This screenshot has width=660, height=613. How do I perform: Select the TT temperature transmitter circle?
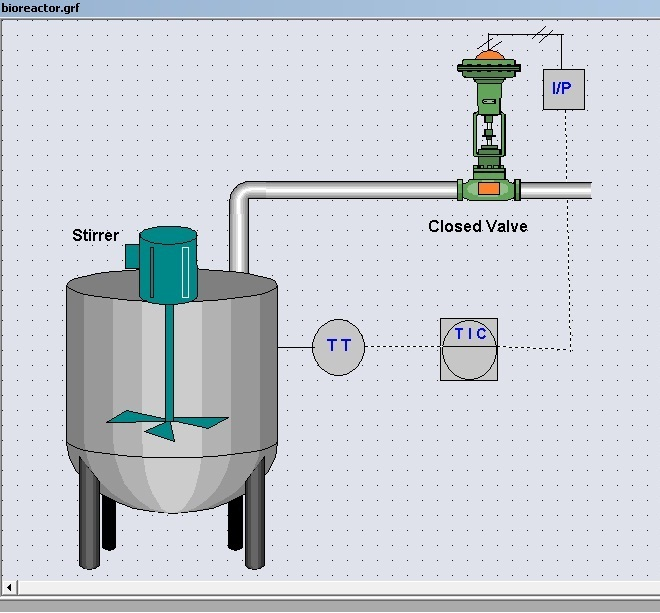339,346
